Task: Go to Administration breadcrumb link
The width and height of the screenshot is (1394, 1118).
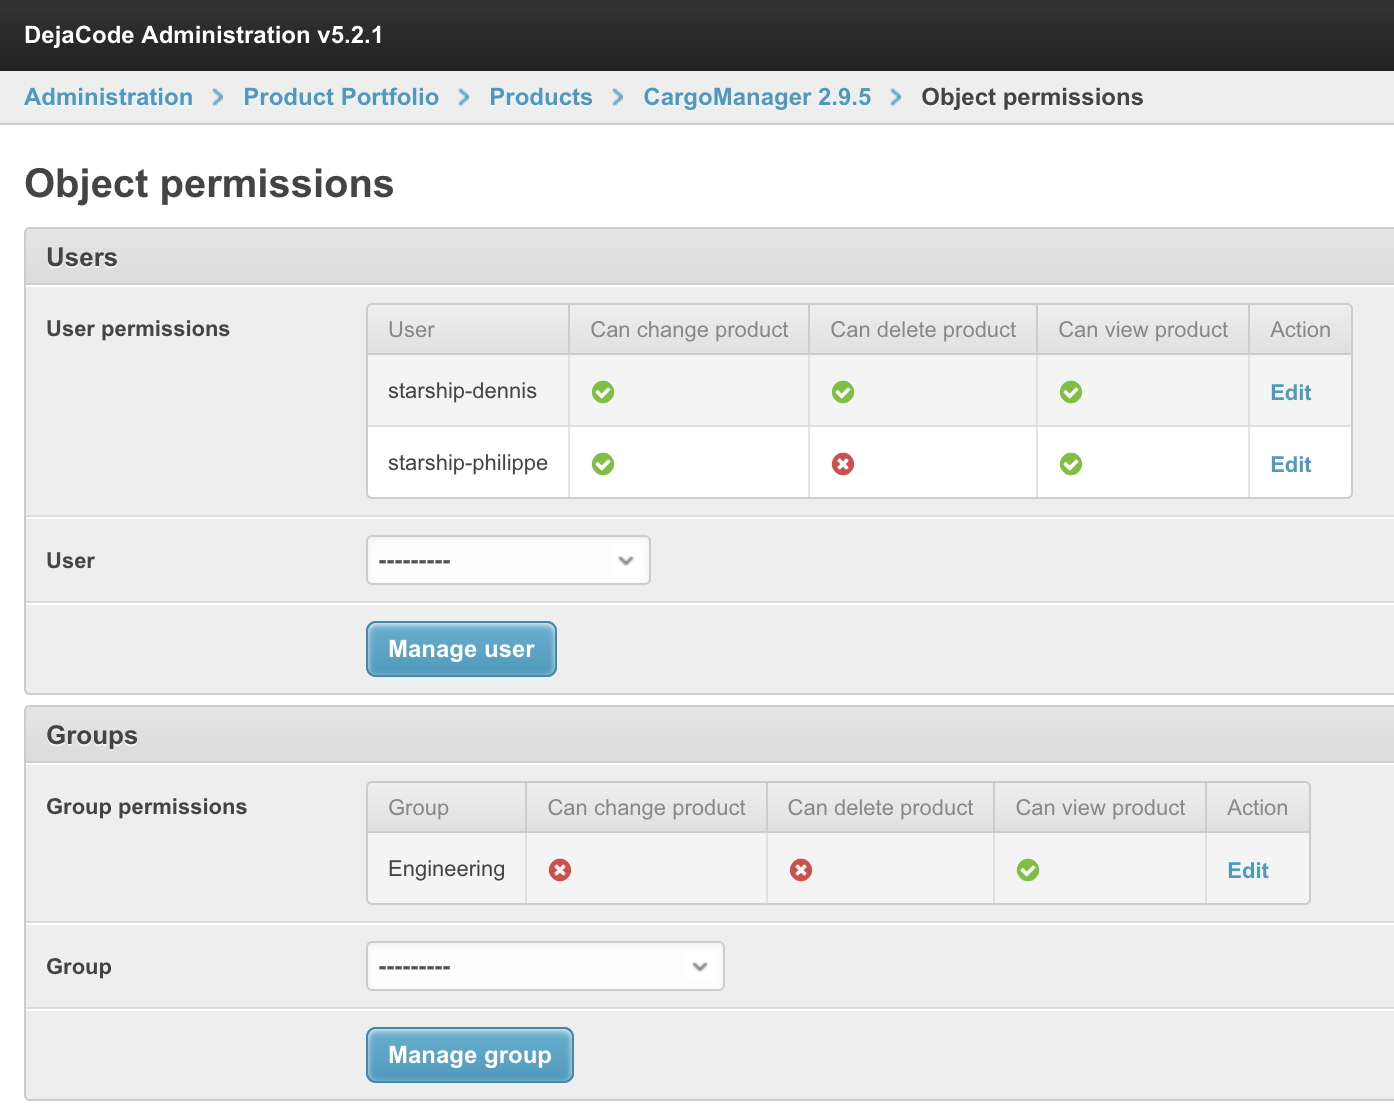Action: (x=108, y=97)
